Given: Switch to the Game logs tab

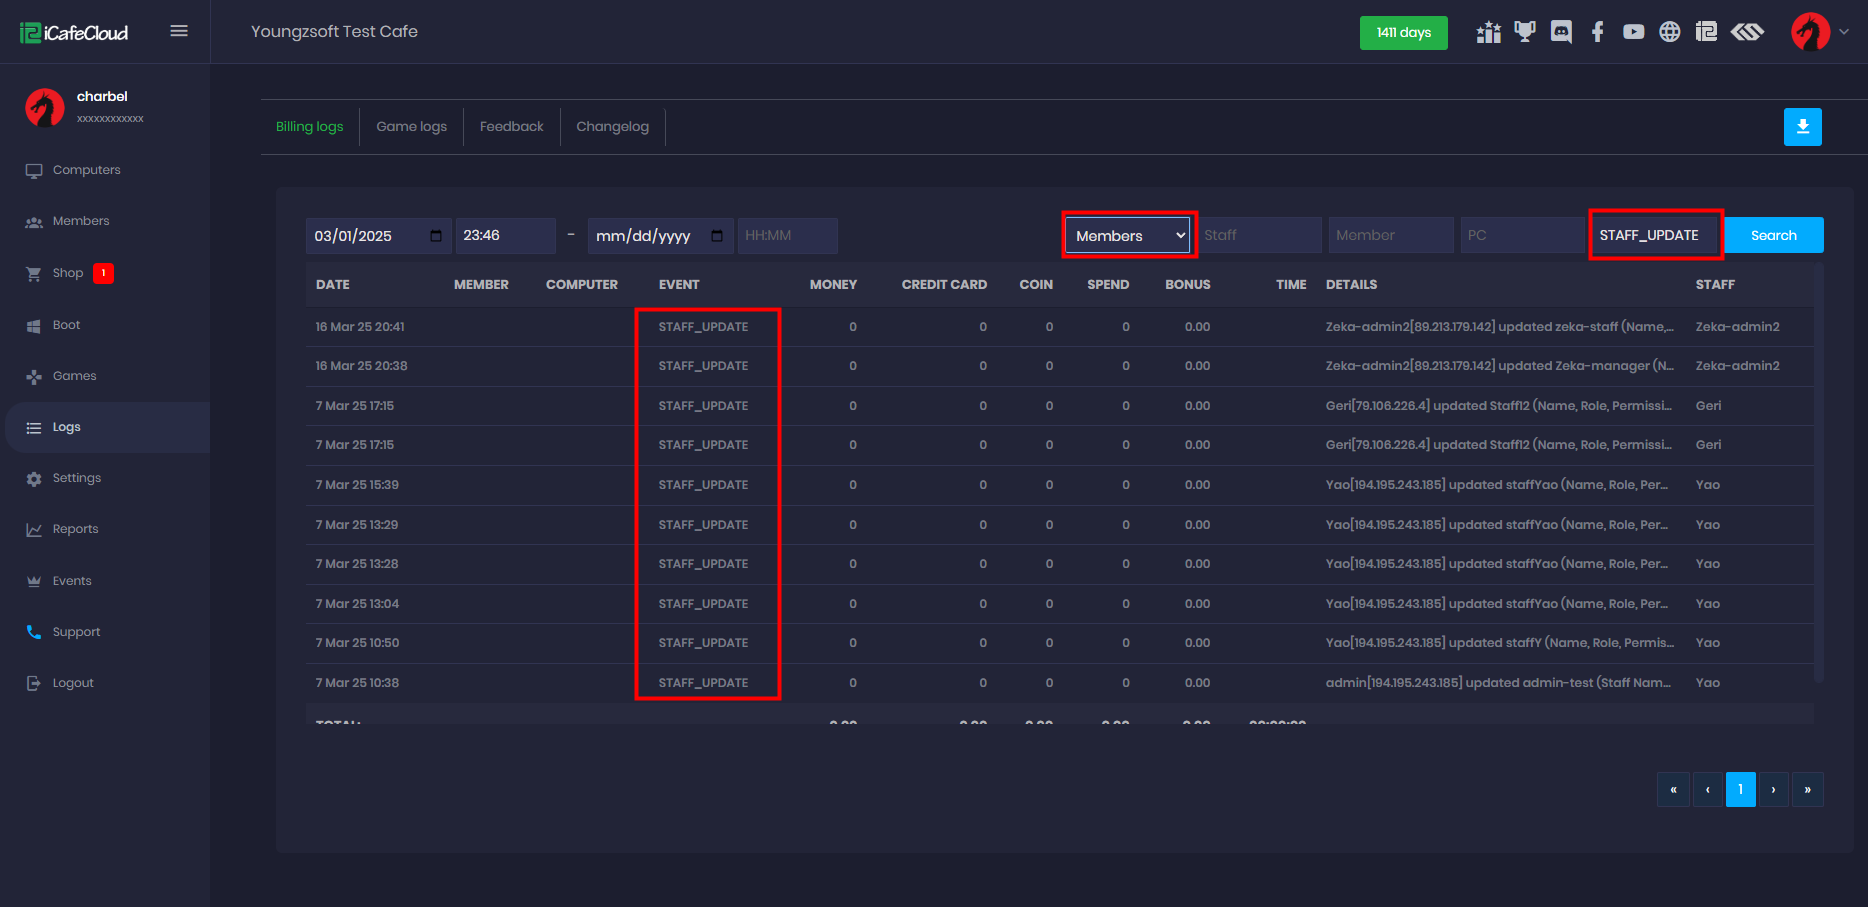Looking at the screenshot, I should [x=411, y=127].
